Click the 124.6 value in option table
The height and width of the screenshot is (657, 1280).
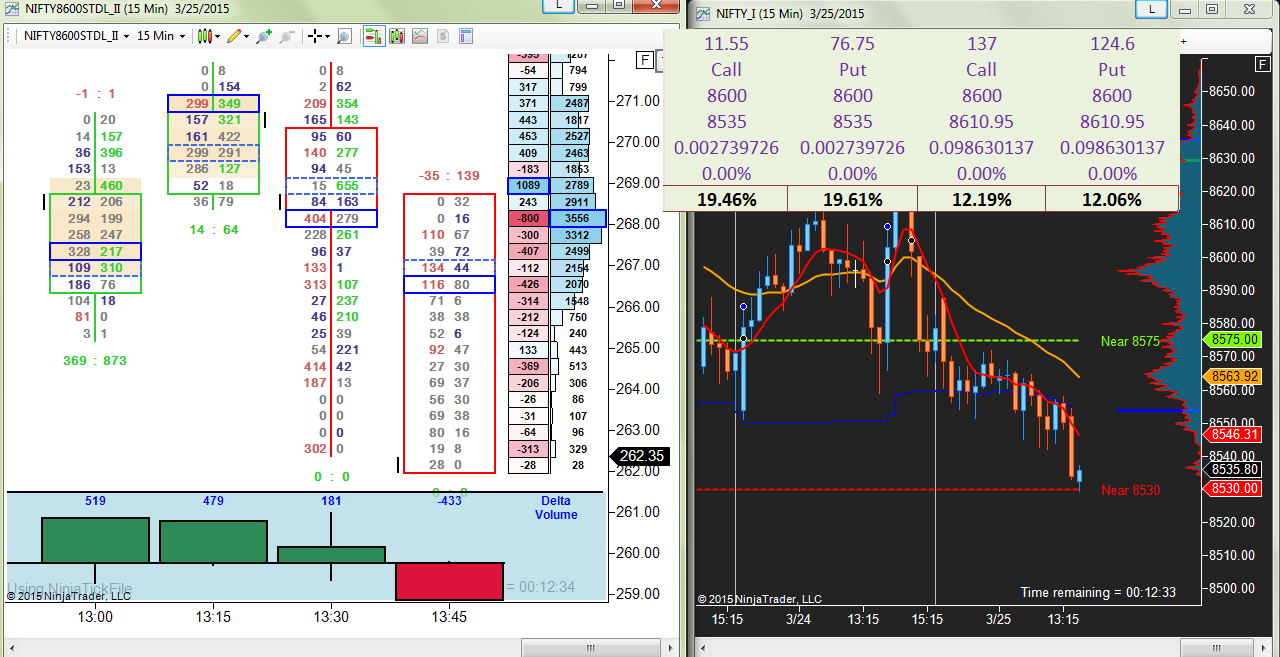pyautogui.click(x=1112, y=44)
